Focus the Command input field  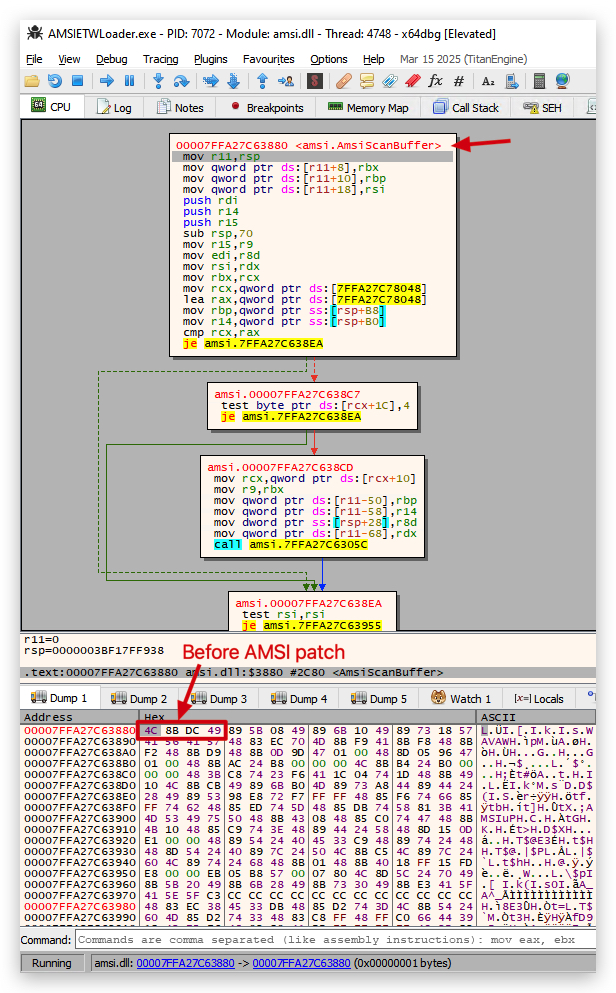(x=336, y=939)
